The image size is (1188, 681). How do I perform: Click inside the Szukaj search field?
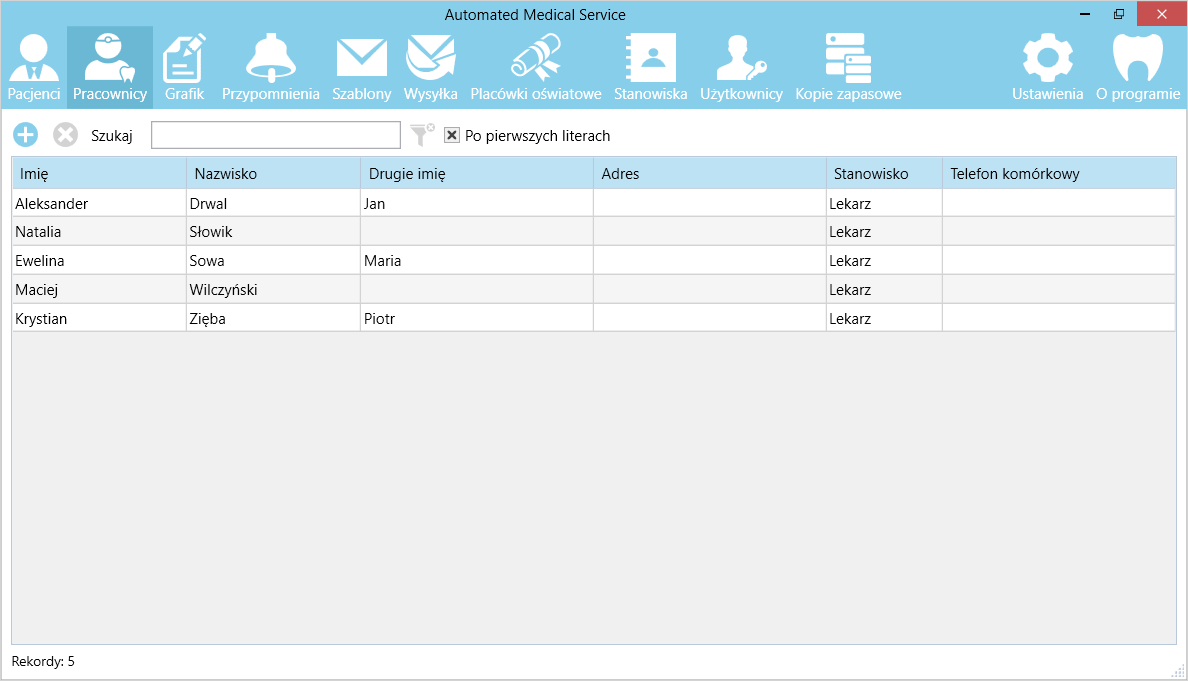(x=275, y=135)
